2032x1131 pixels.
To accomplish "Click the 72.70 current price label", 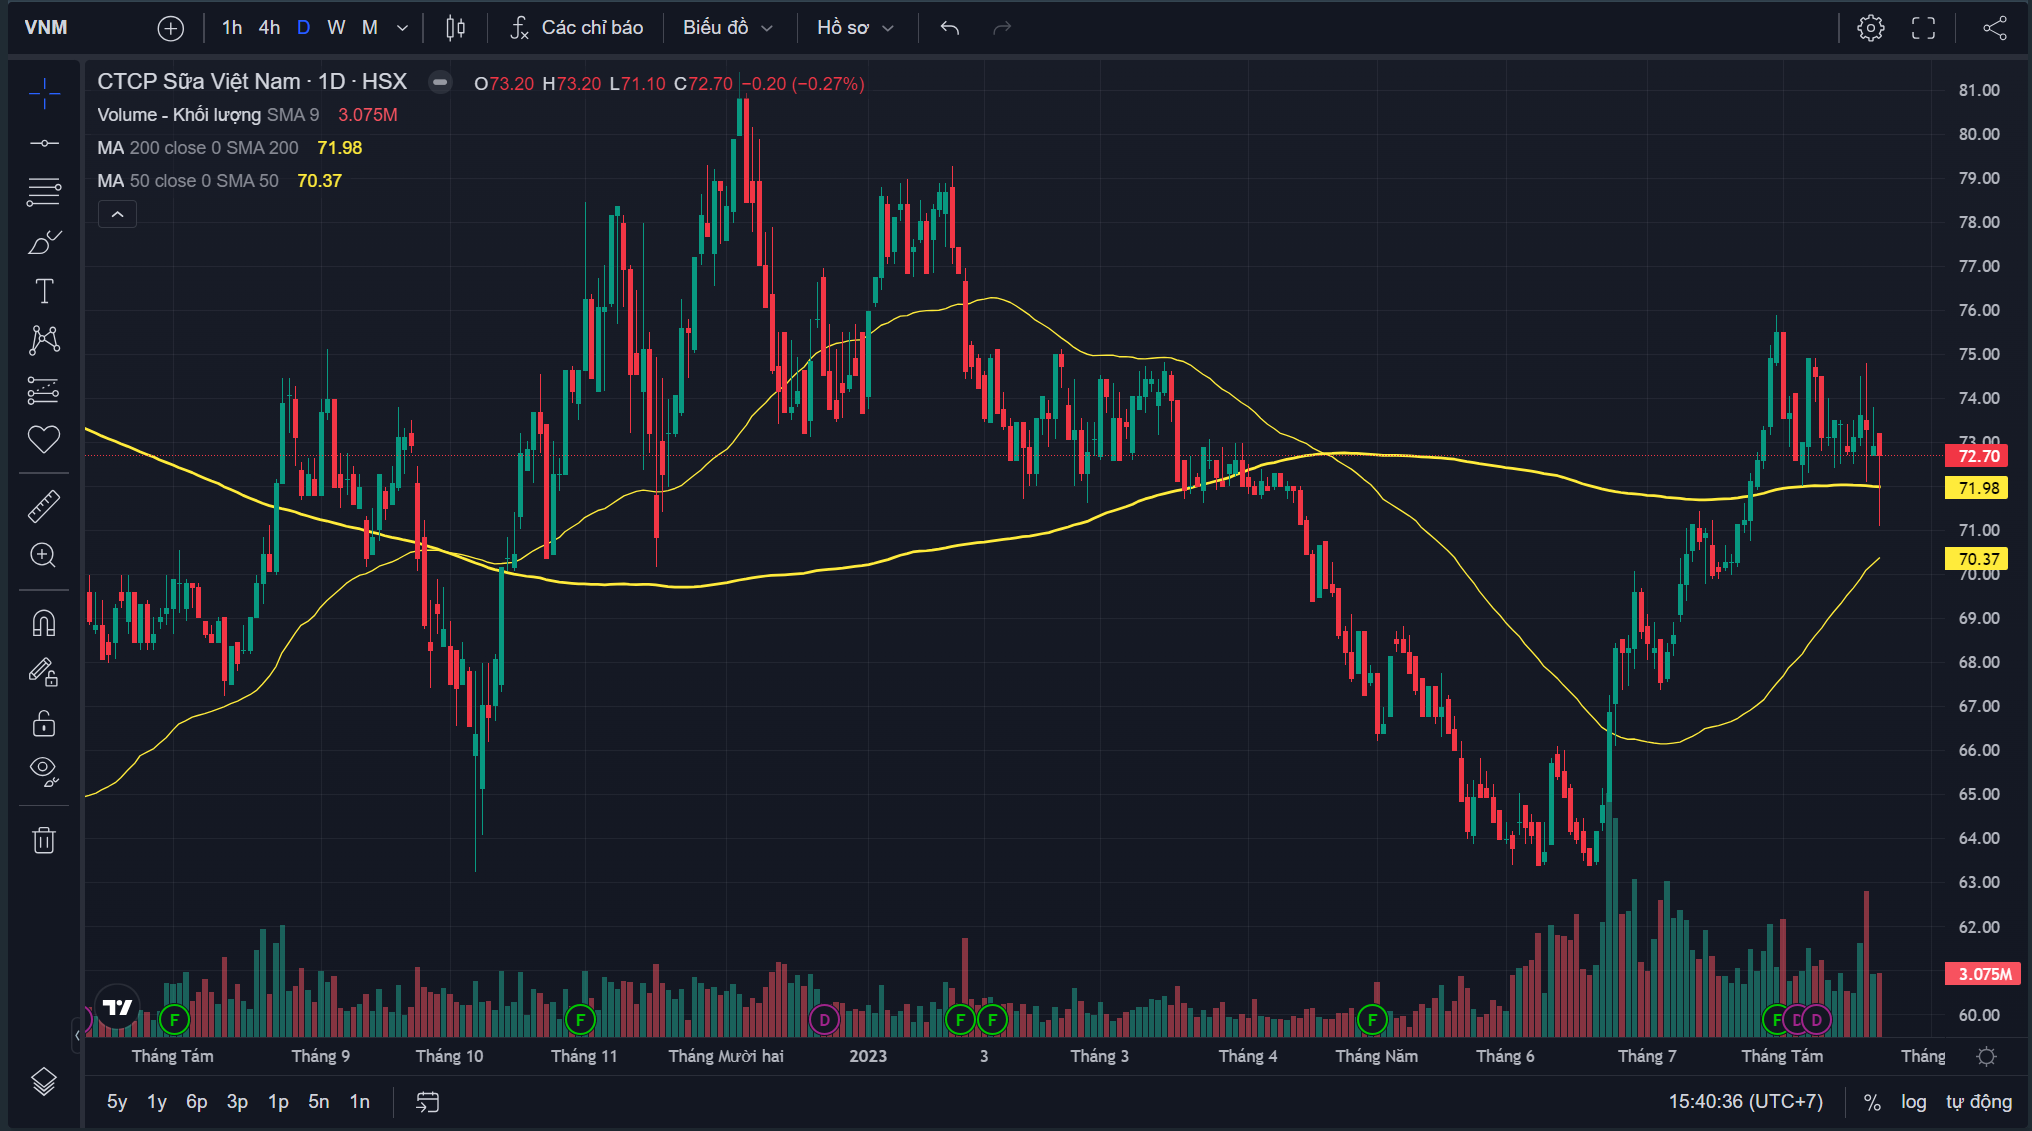I will point(1976,456).
